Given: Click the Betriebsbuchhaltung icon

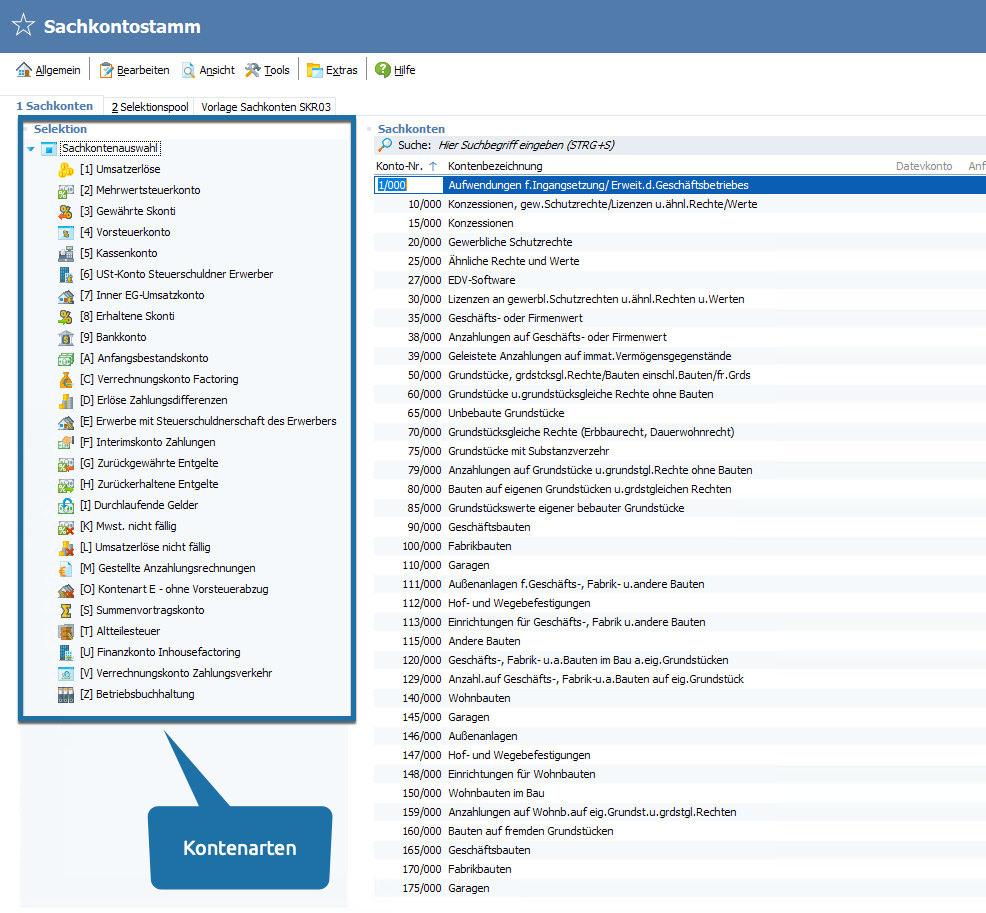Looking at the screenshot, I should [66, 695].
